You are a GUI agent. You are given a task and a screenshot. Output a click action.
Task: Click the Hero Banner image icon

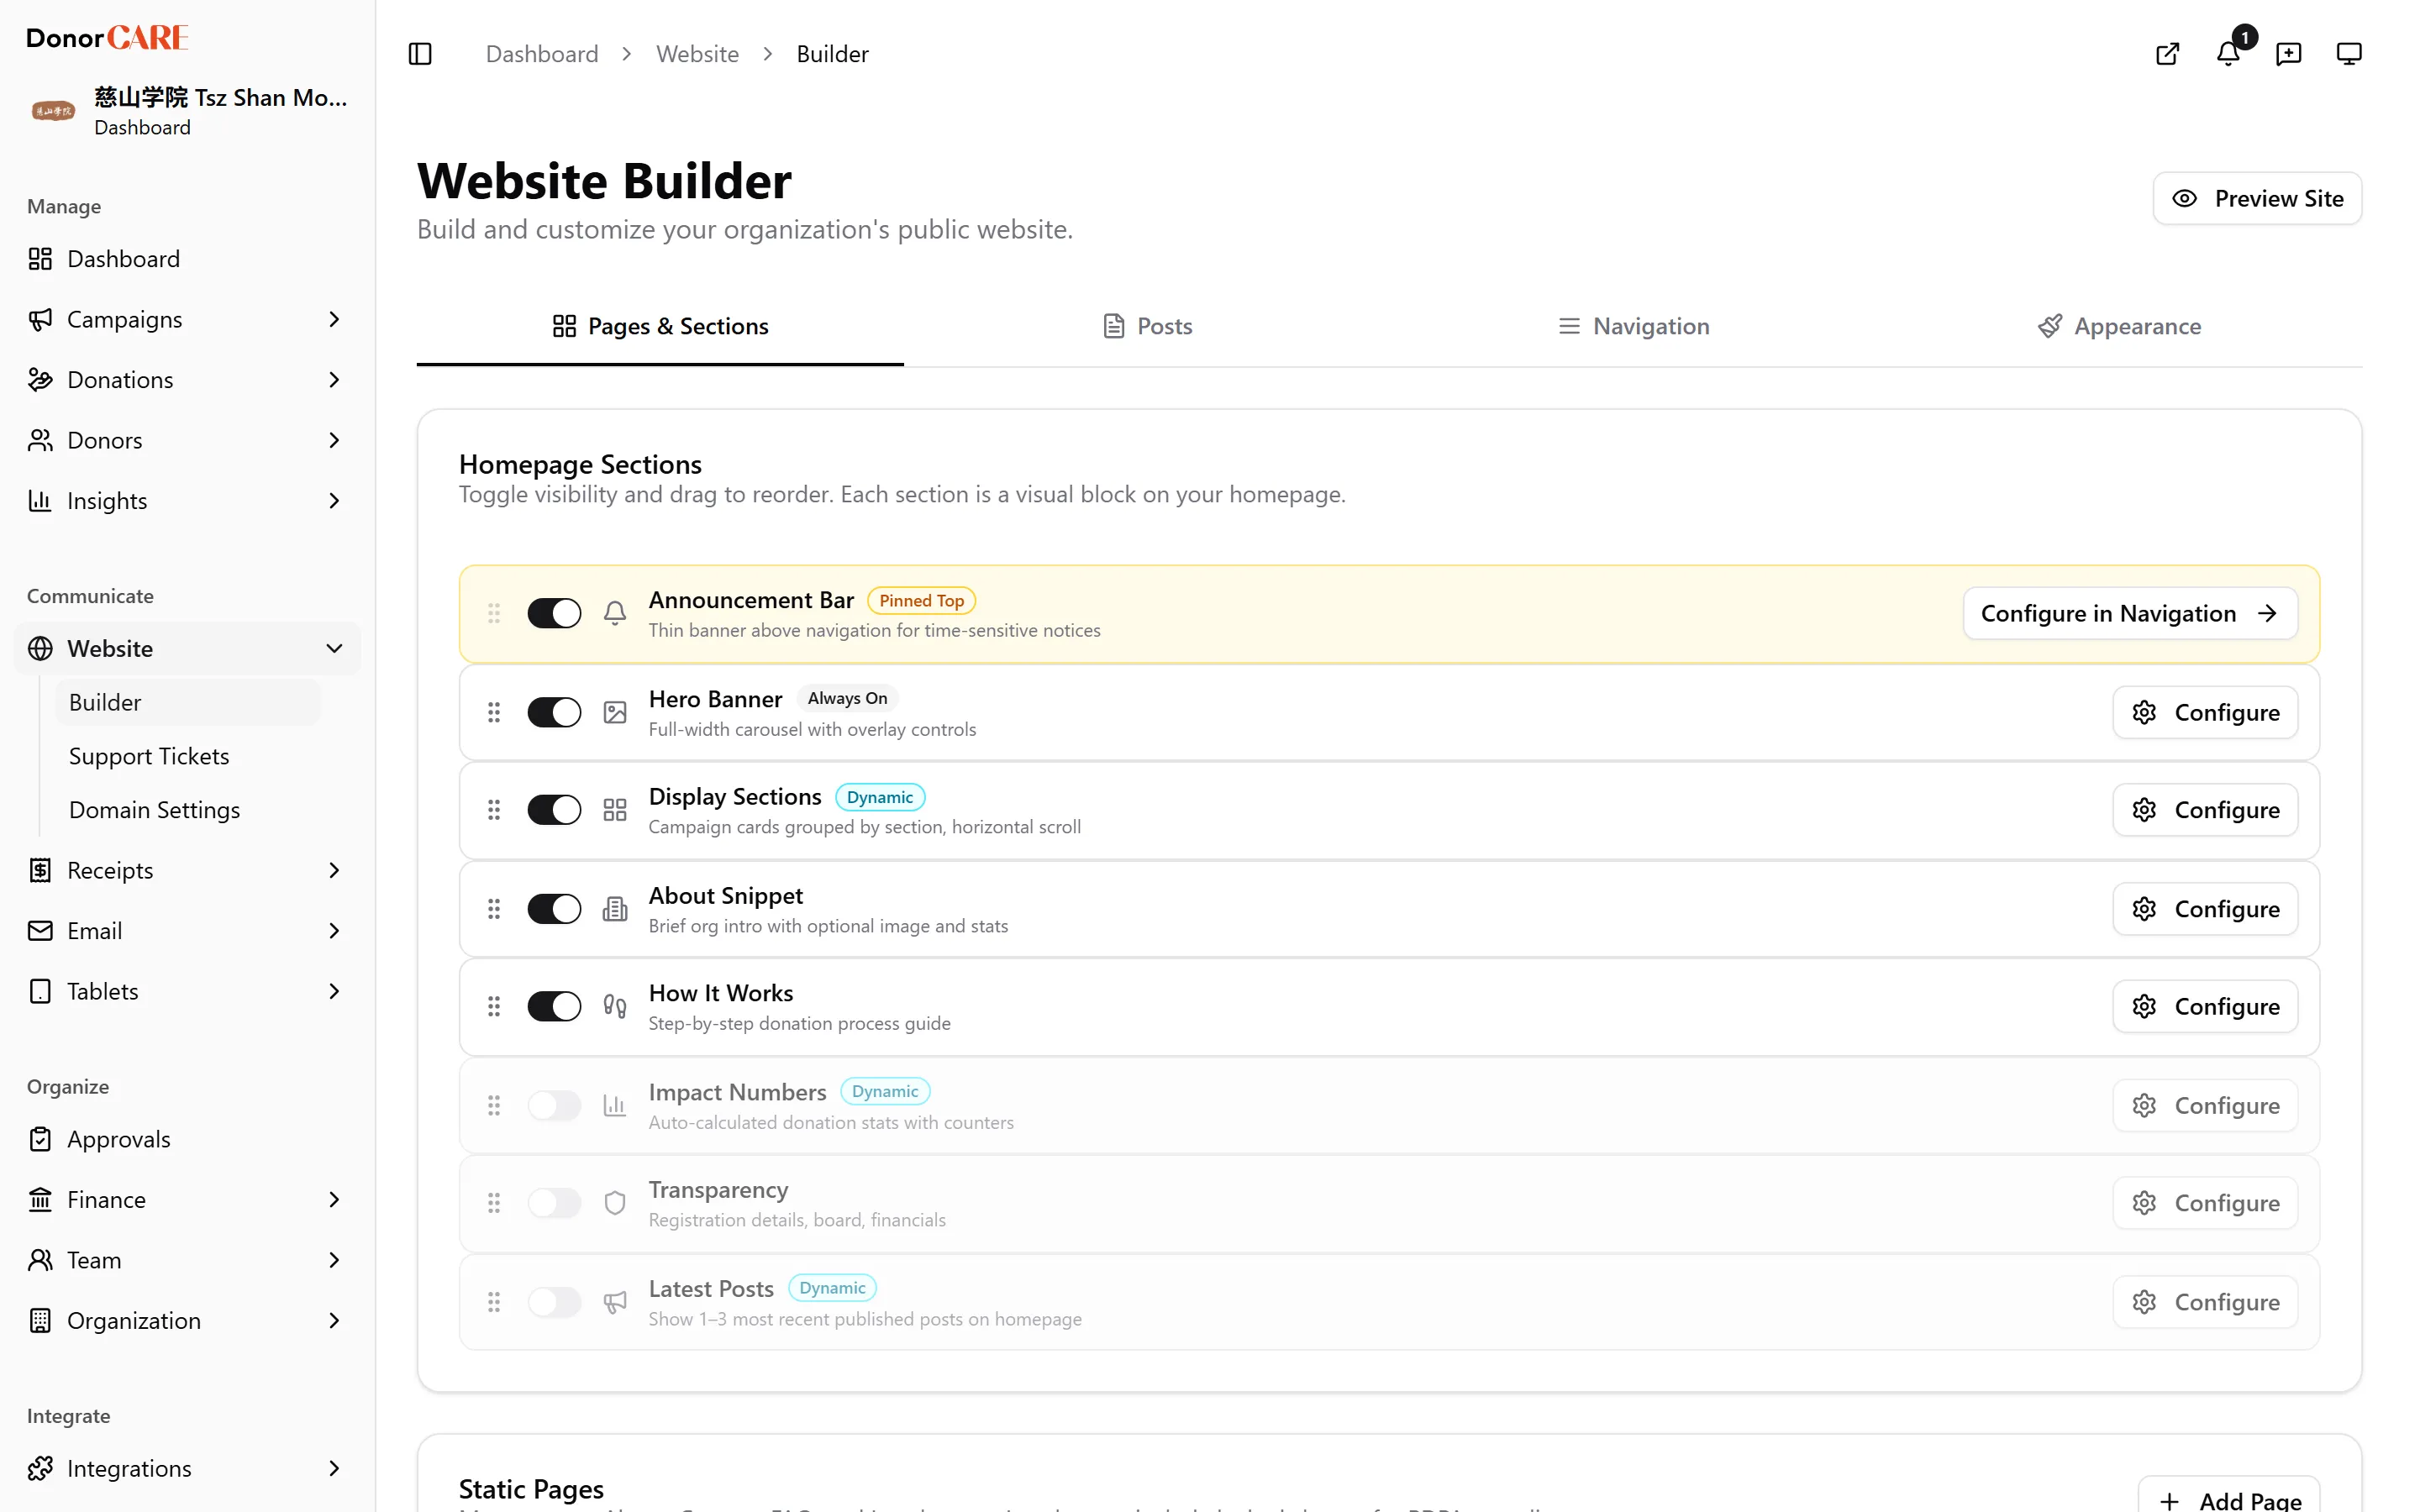coord(615,712)
